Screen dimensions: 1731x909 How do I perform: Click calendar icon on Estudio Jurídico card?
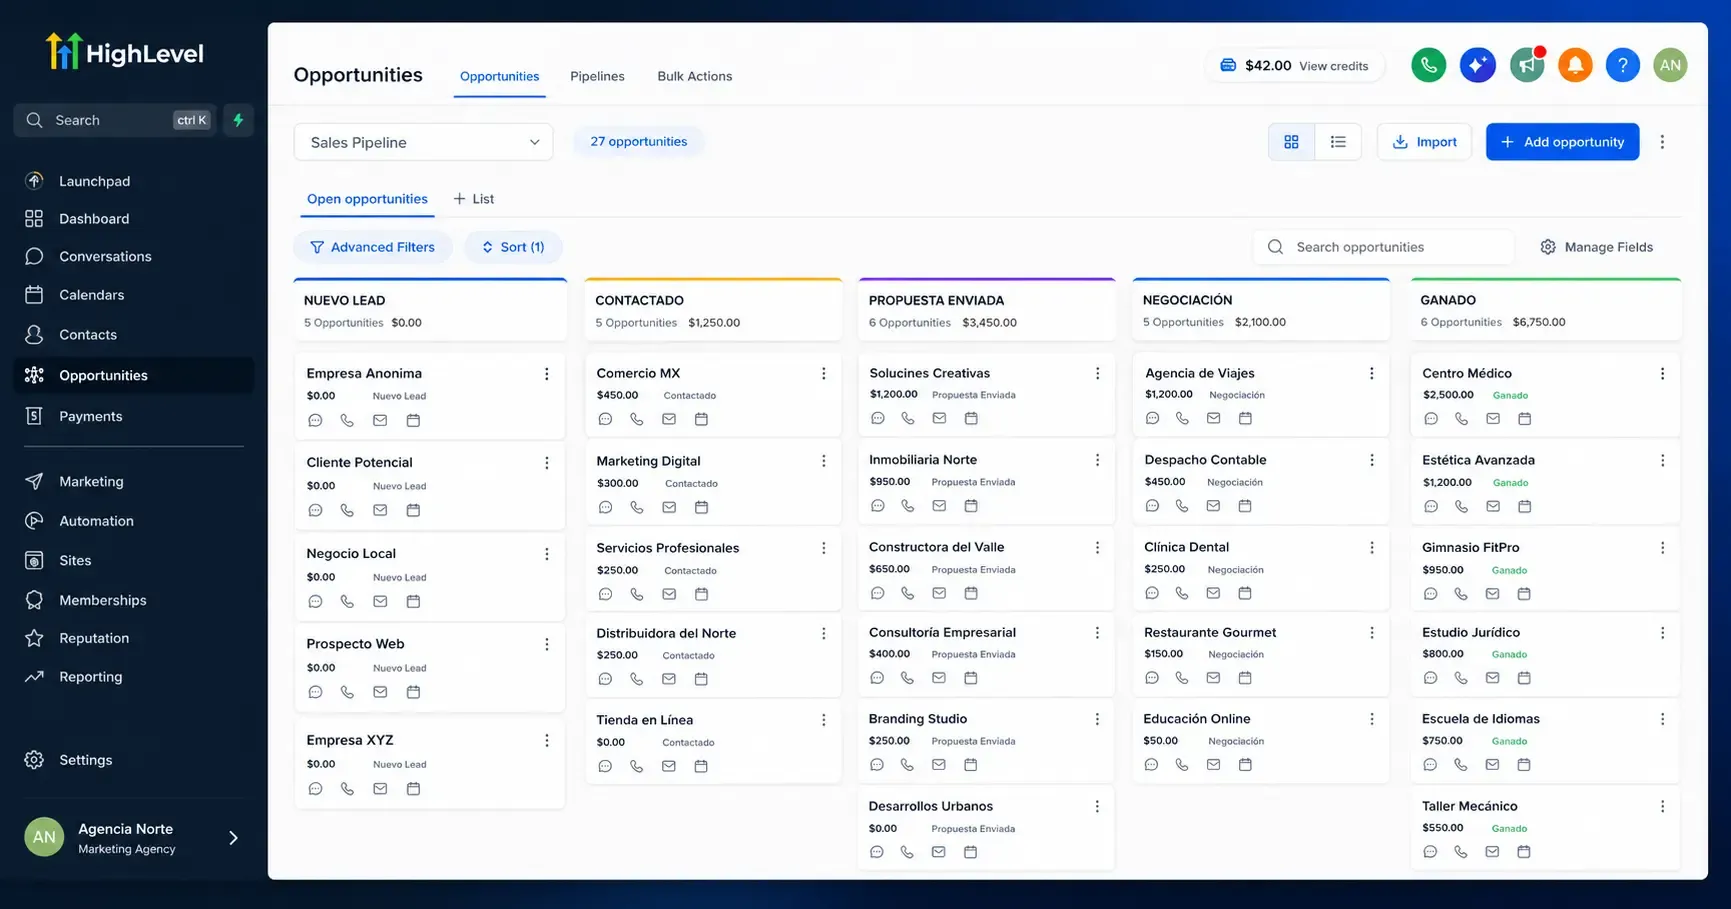[x=1524, y=678]
